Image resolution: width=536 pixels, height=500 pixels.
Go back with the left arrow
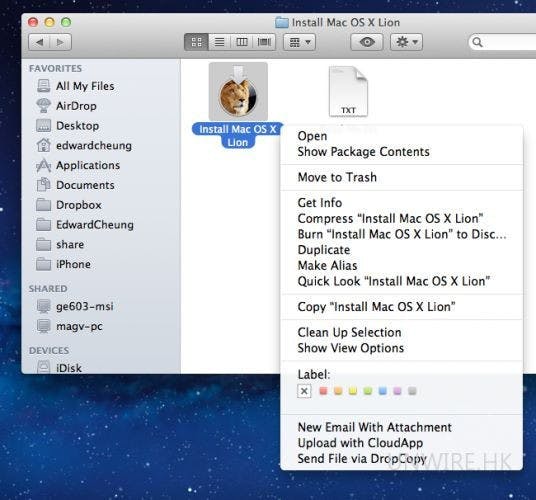coord(39,42)
